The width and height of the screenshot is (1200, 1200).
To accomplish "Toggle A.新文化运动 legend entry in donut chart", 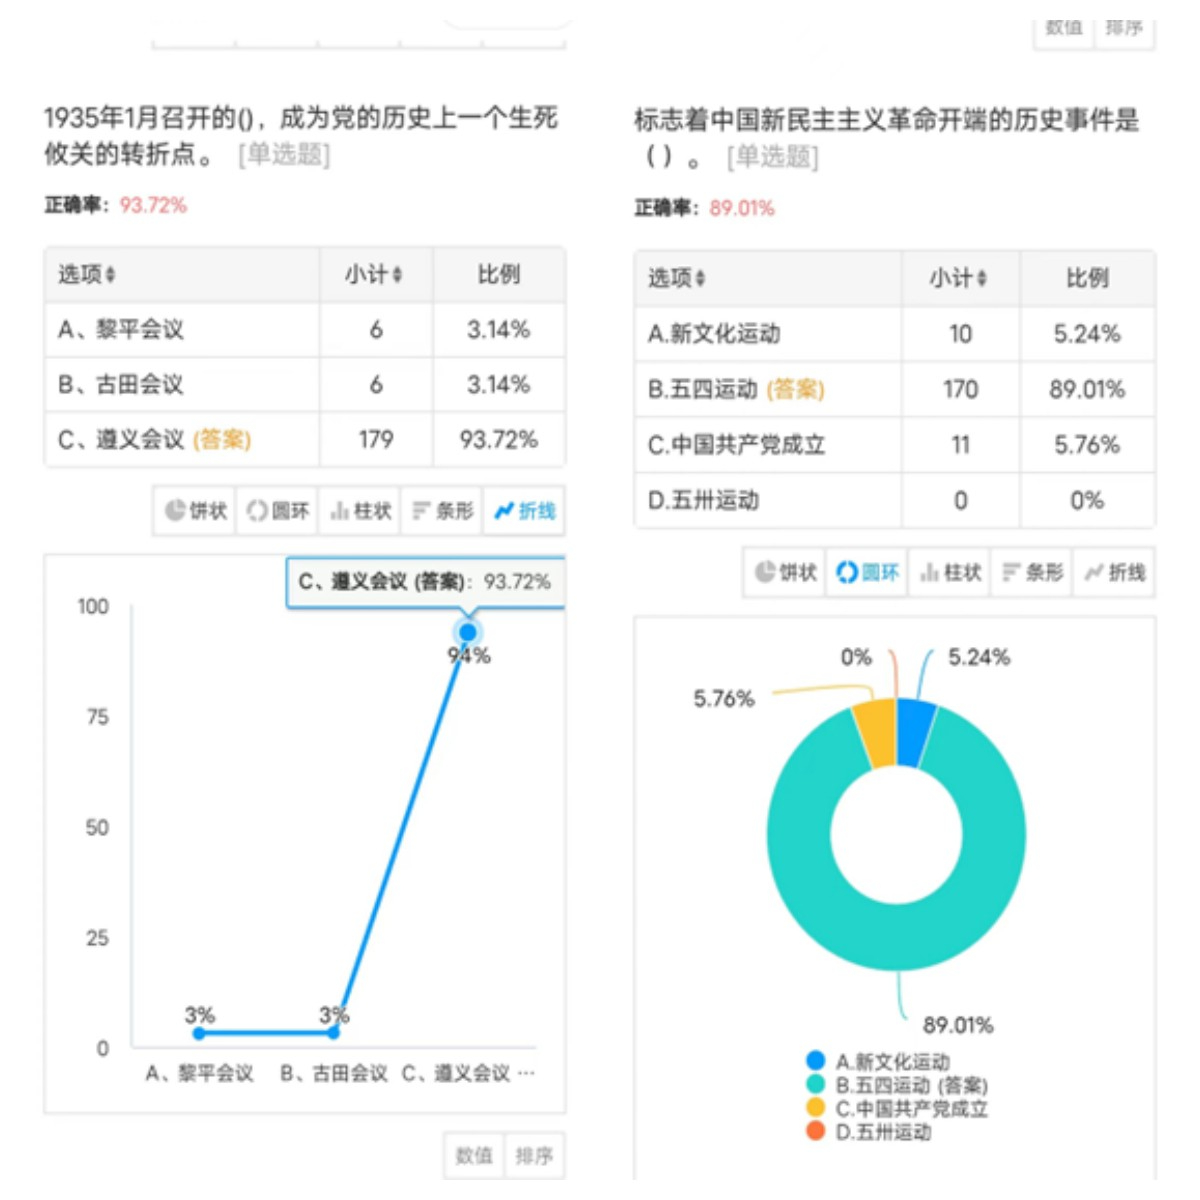I will click(x=878, y=1061).
